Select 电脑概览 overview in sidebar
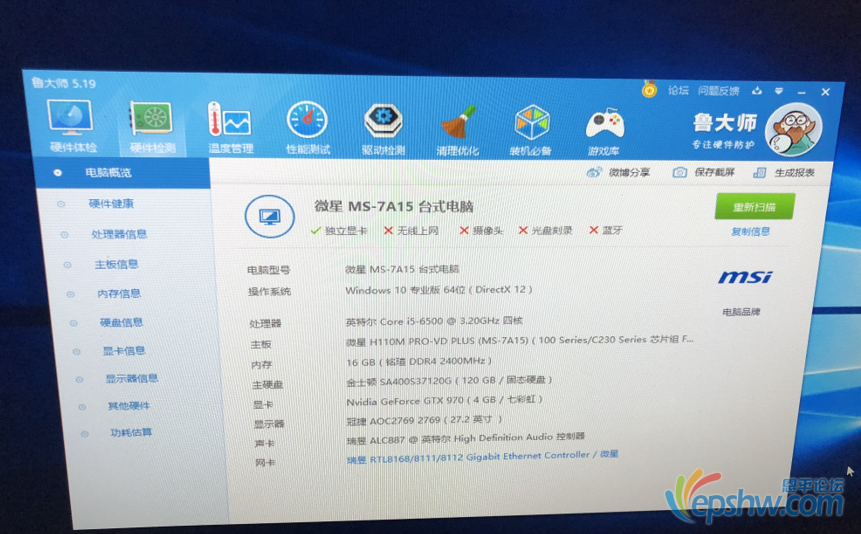Image resolution: width=861 pixels, height=534 pixels. [x=122, y=173]
